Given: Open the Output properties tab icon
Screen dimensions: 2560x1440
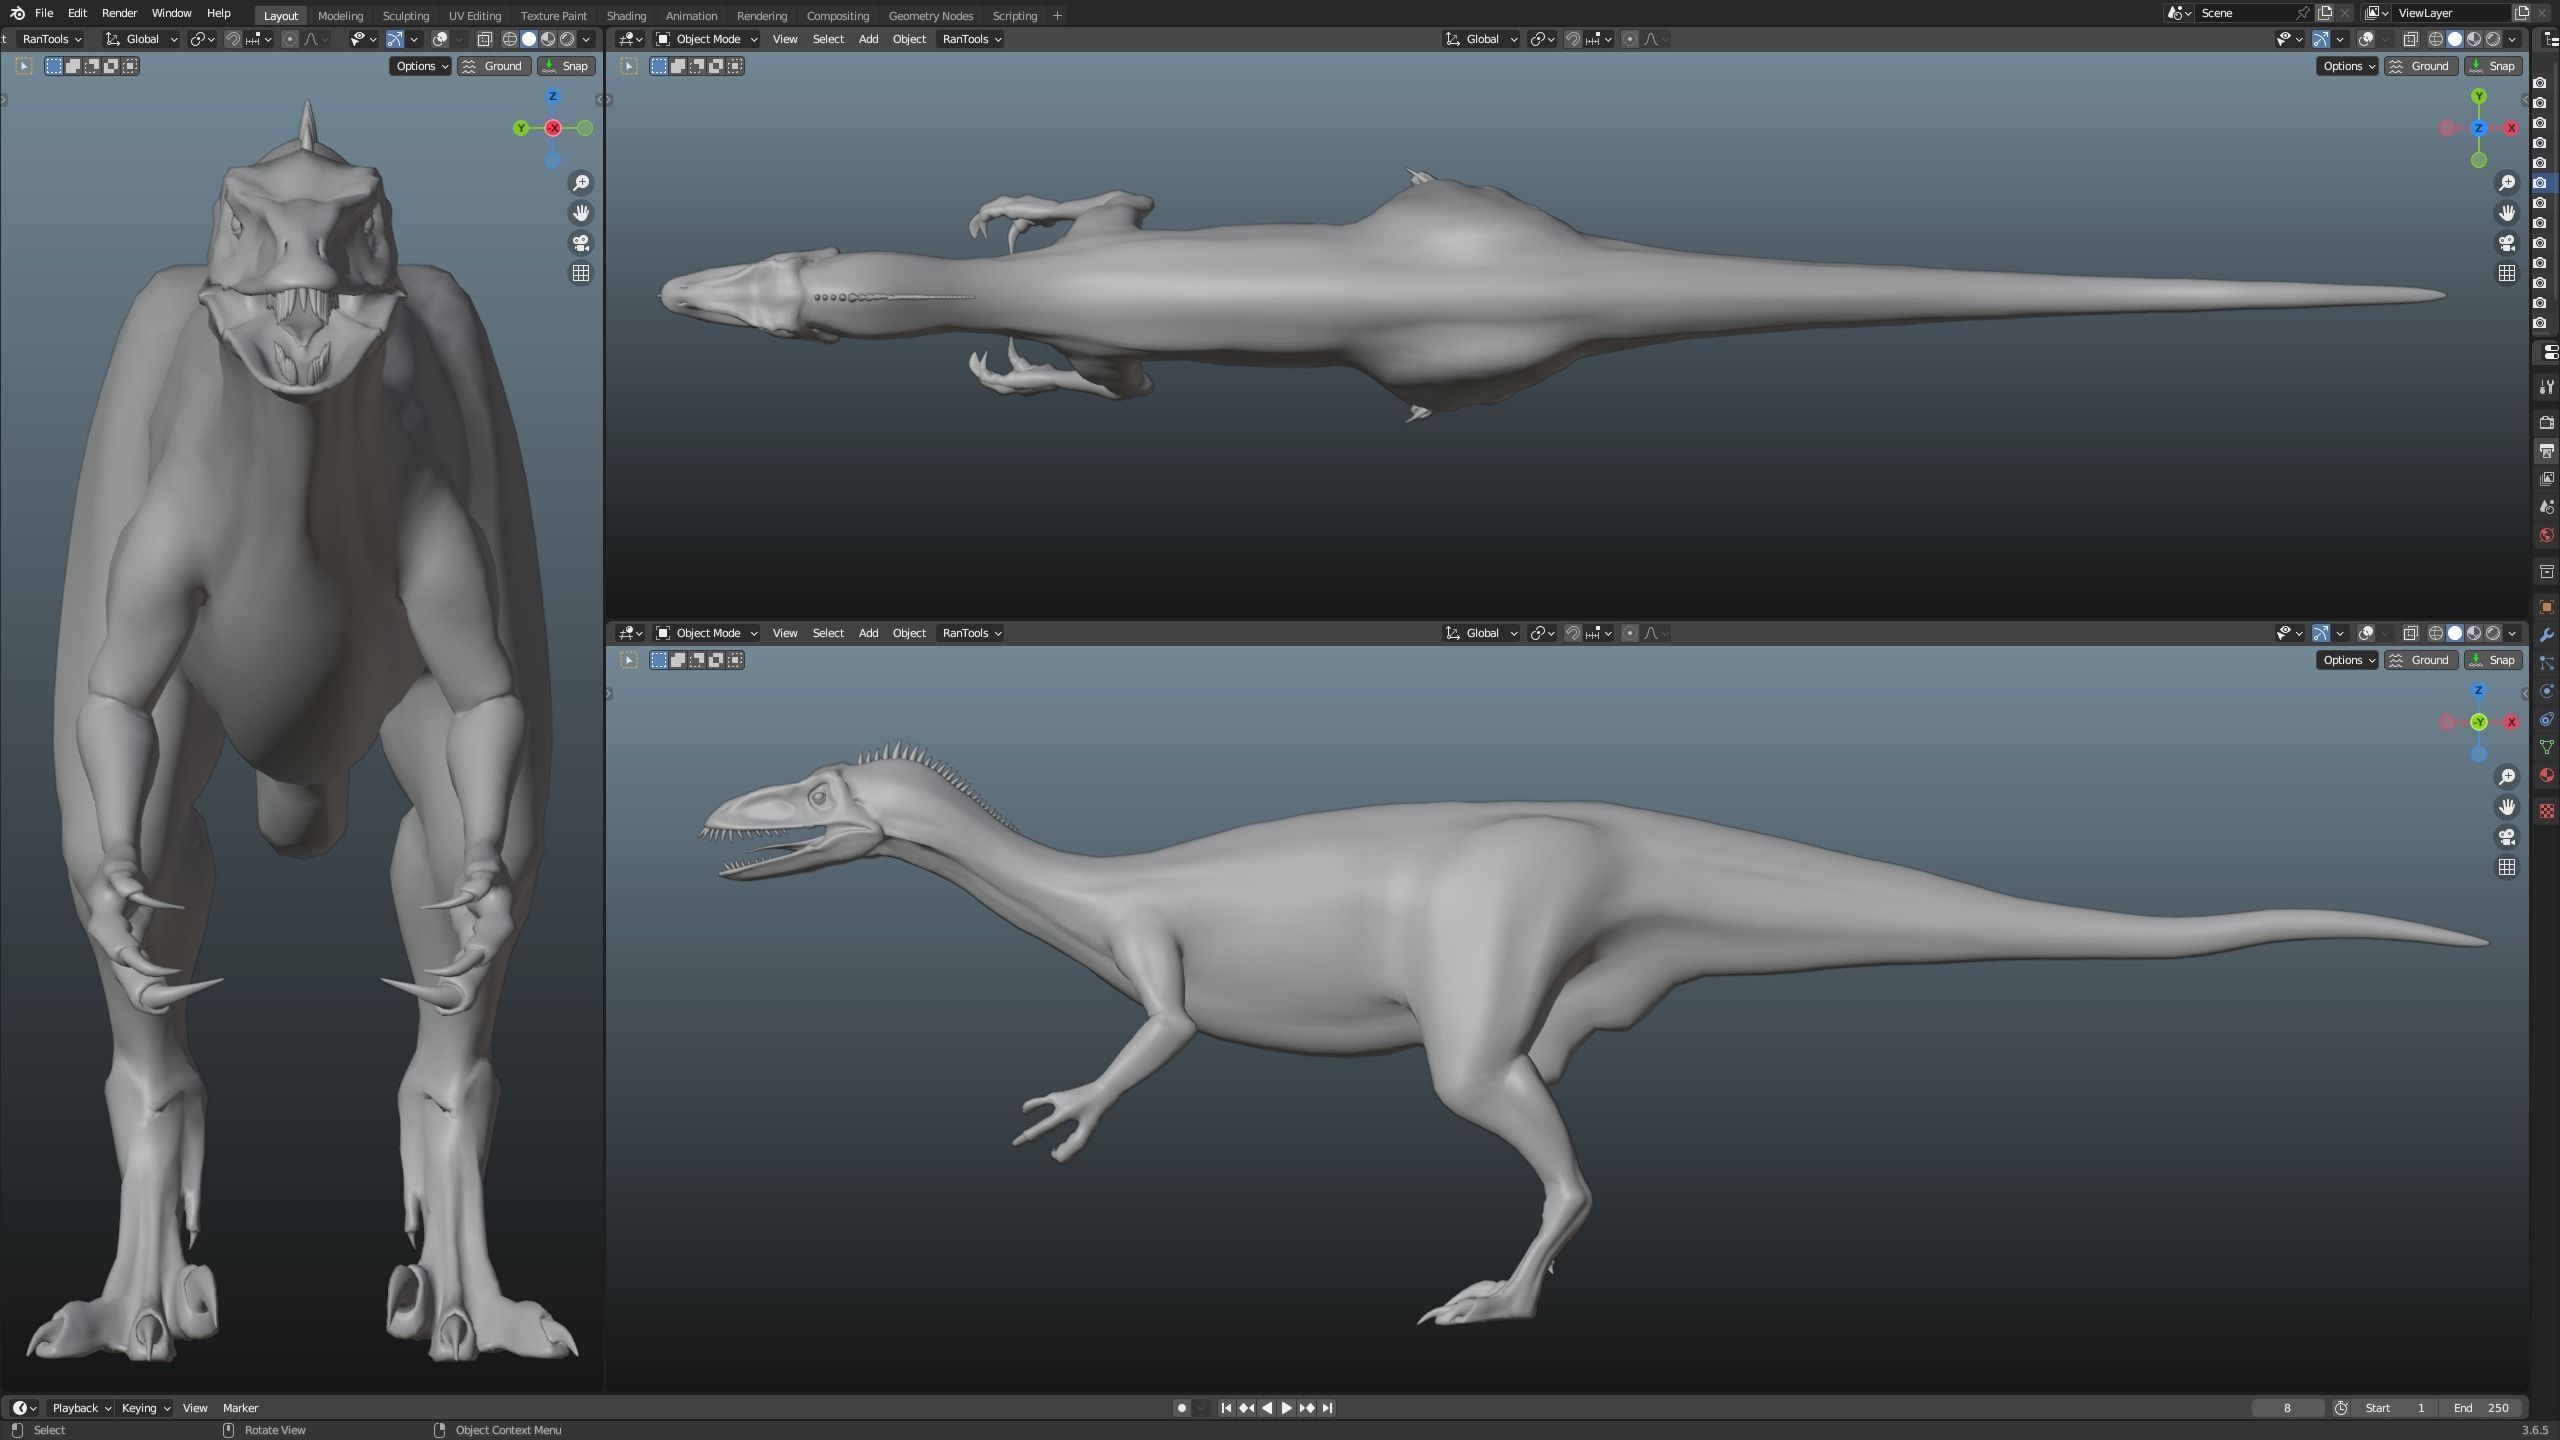Looking at the screenshot, I should [x=2547, y=451].
